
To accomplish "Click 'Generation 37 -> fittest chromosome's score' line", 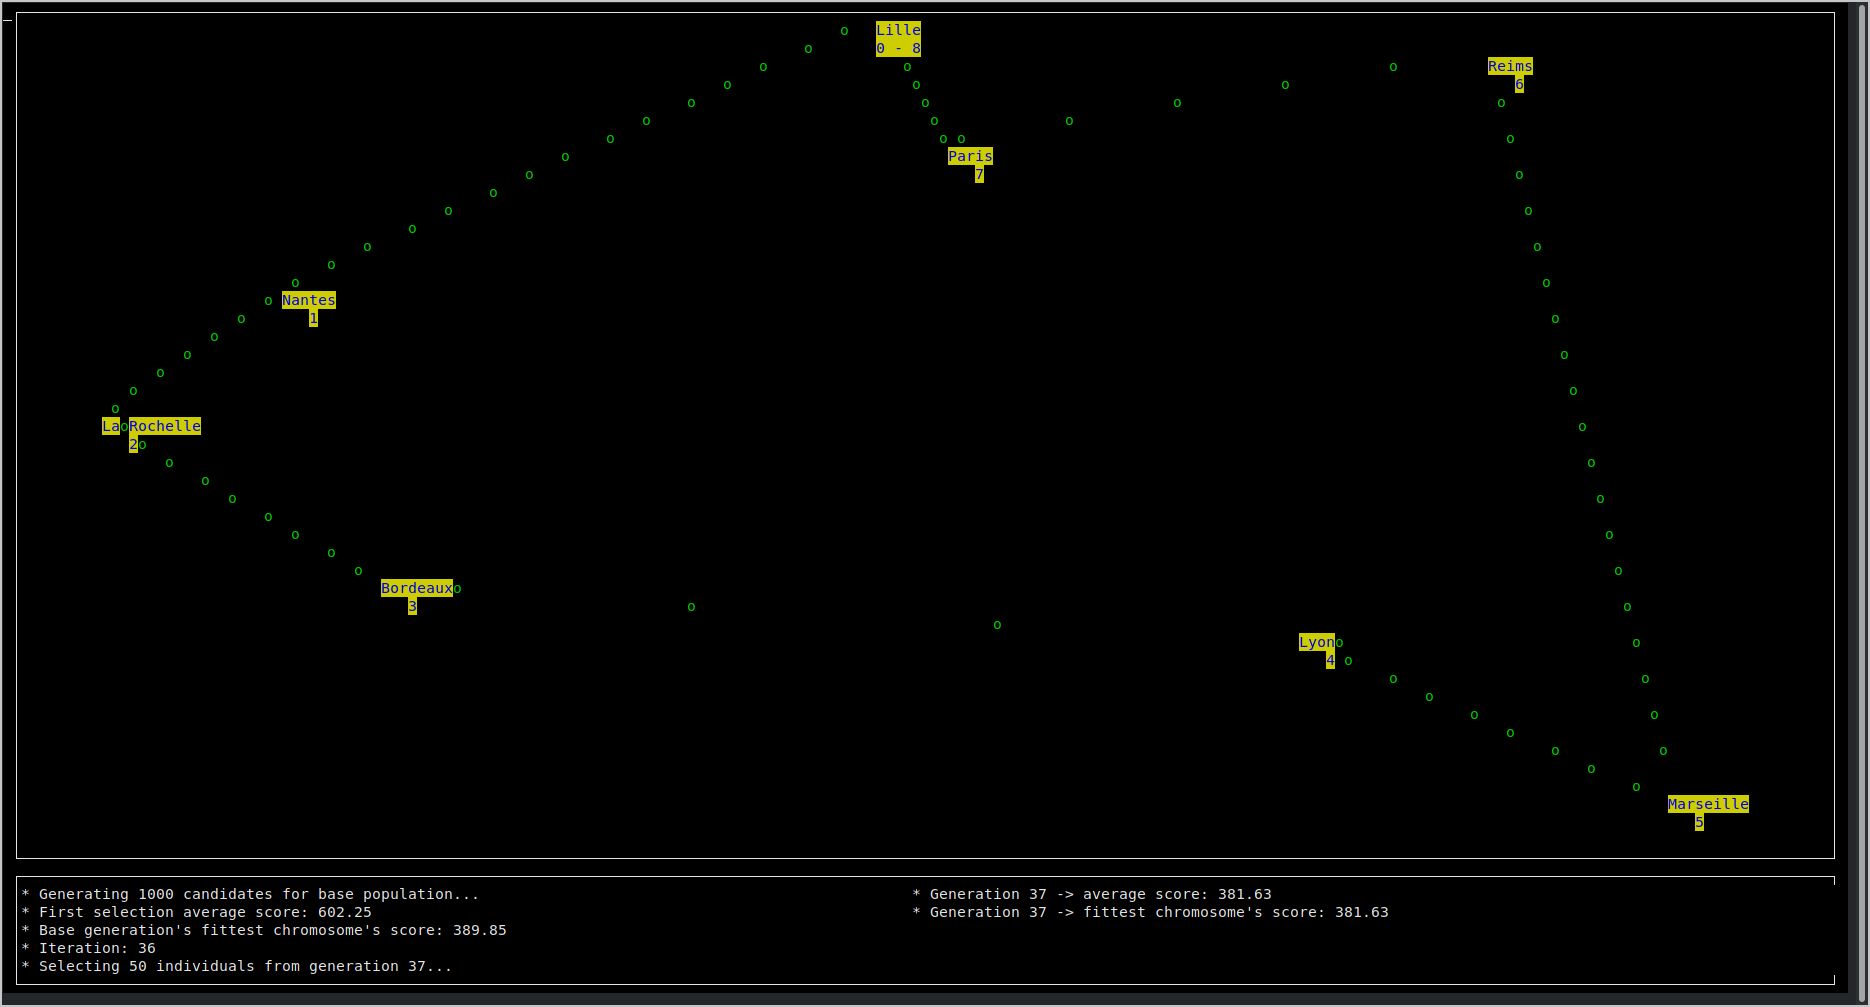I will click(1150, 912).
